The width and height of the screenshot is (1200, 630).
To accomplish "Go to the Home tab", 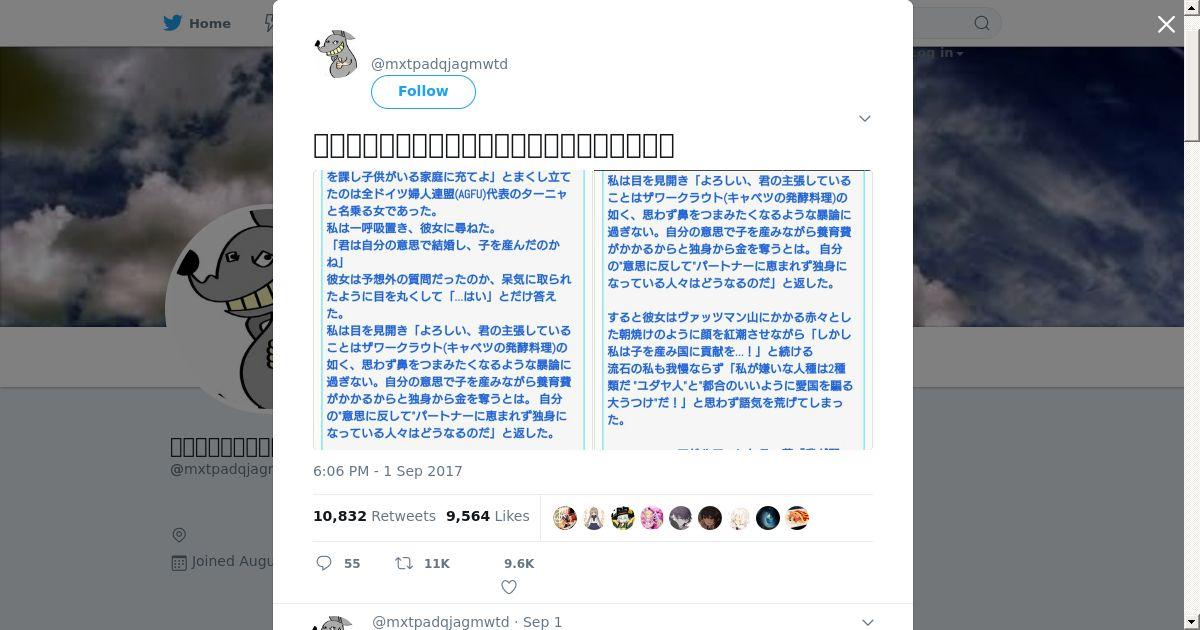I will click(198, 23).
